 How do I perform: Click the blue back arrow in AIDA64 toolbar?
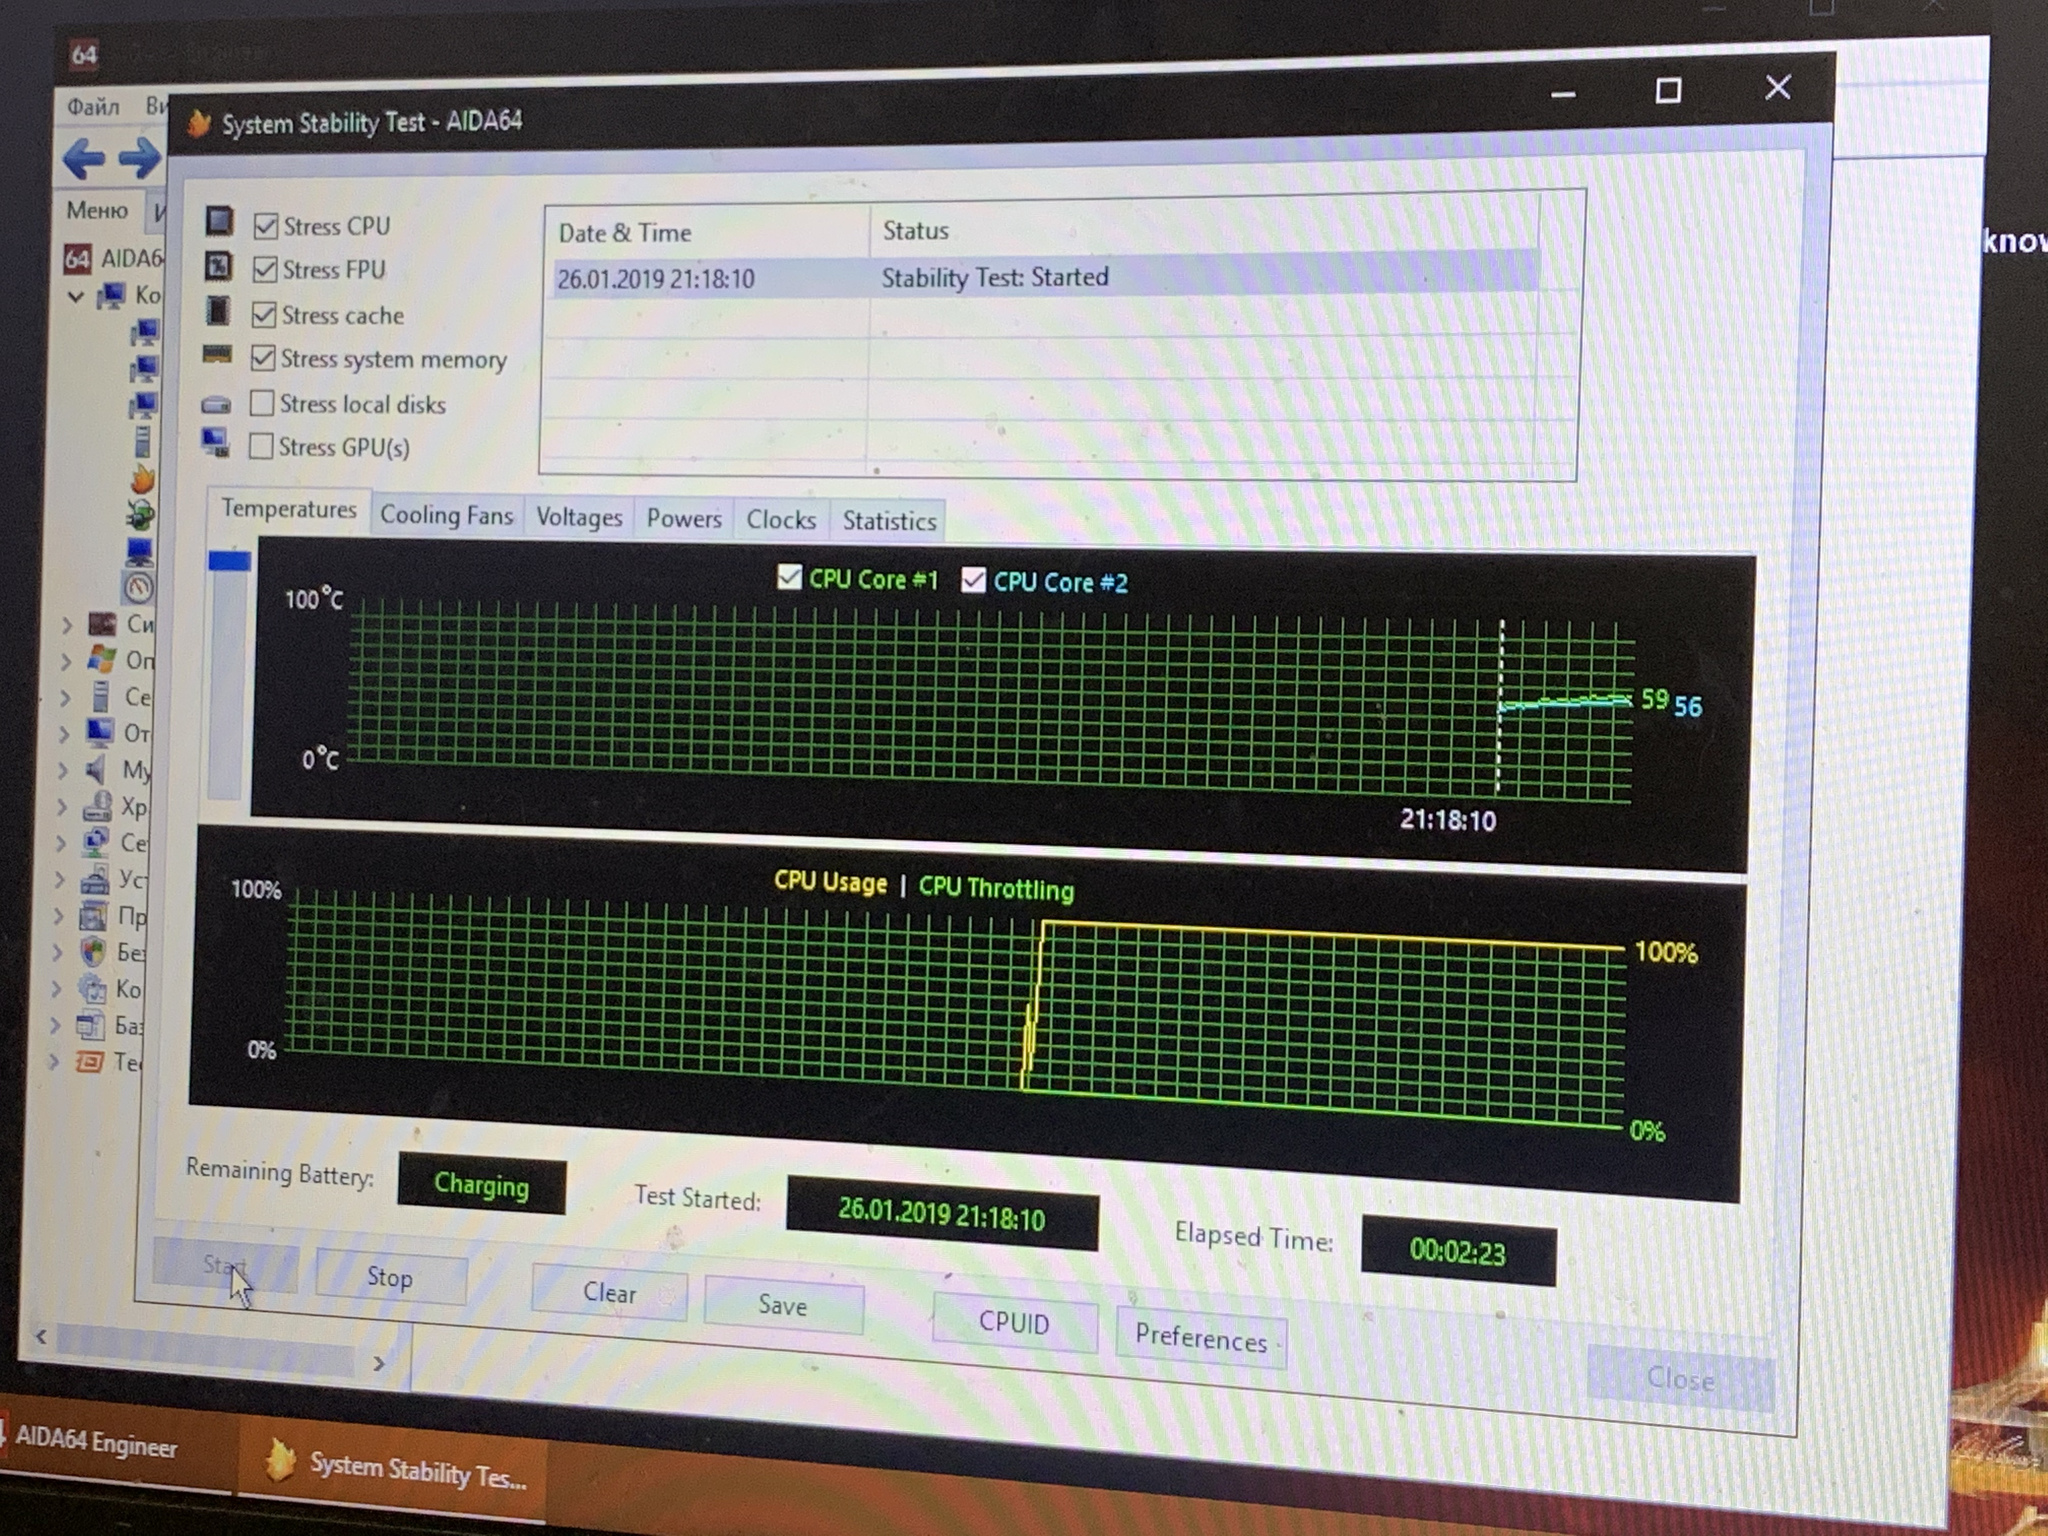[84, 158]
